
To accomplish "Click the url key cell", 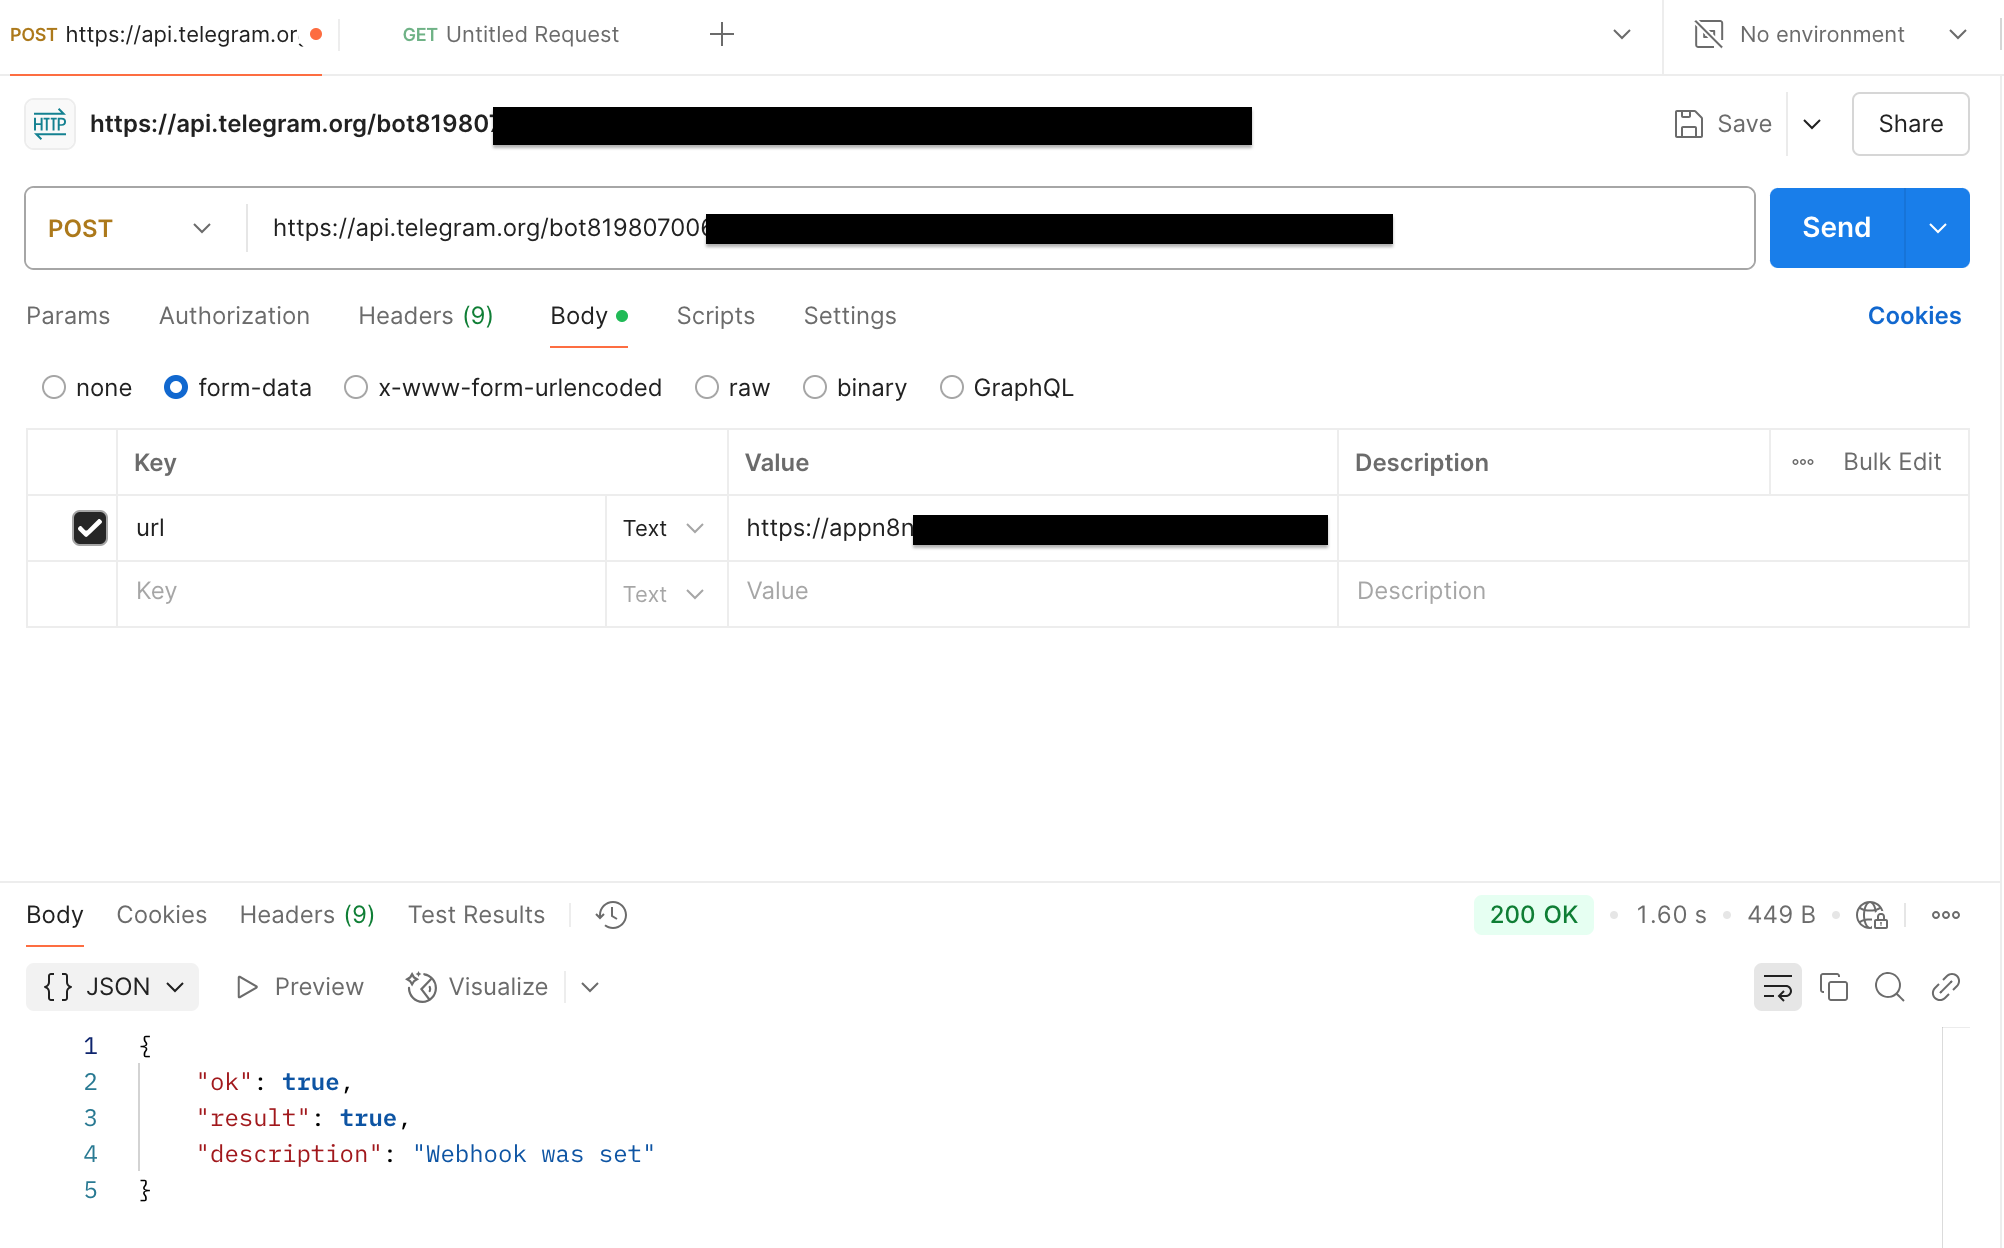I will (362, 528).
